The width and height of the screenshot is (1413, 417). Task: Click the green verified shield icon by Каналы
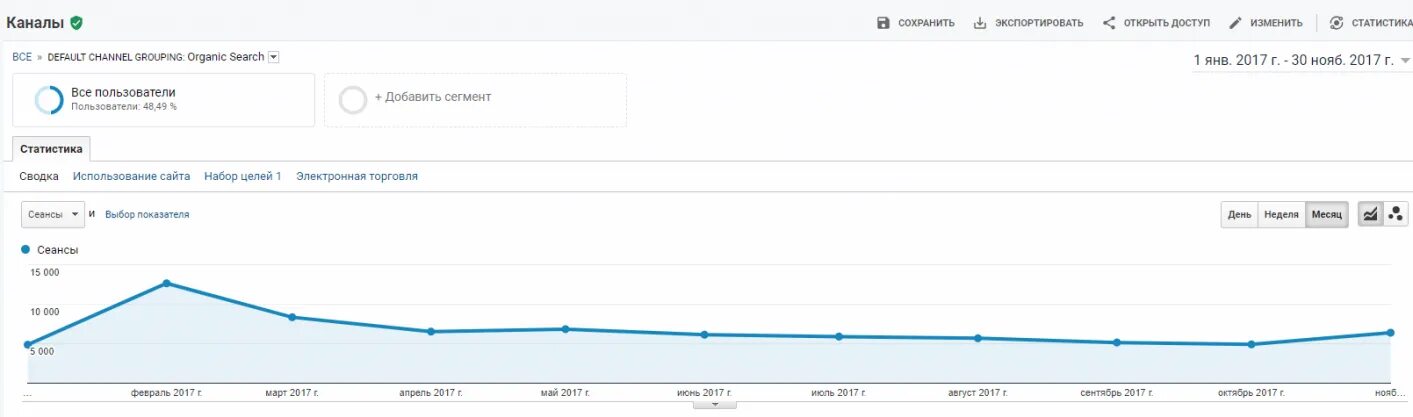coord(77,22)
